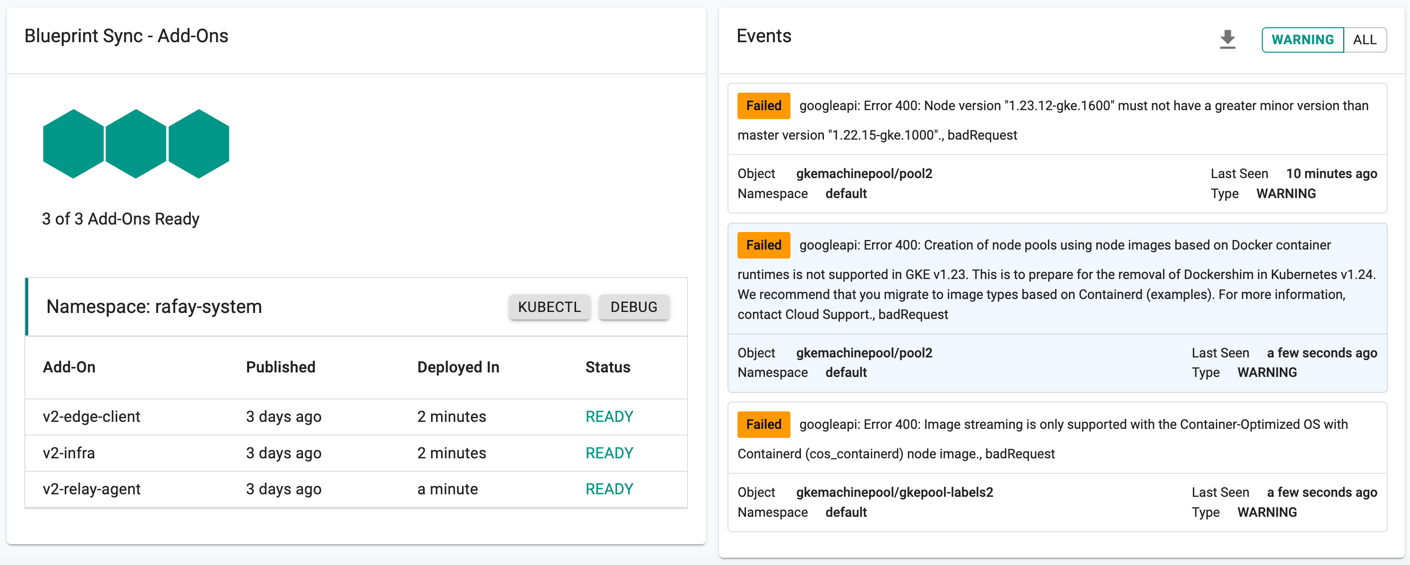
Task: Download events using the download icon
Action: (1227, 40)
